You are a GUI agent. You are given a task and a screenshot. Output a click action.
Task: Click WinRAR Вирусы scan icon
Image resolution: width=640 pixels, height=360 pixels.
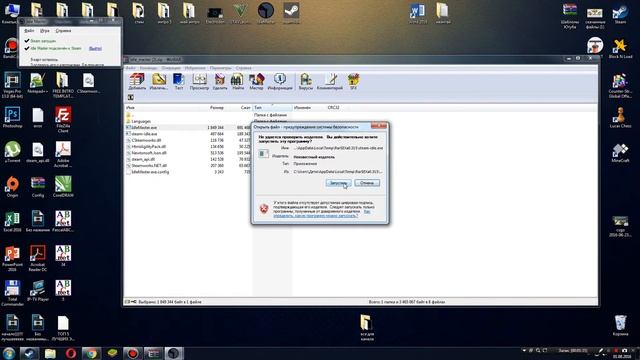click(306, 82)
